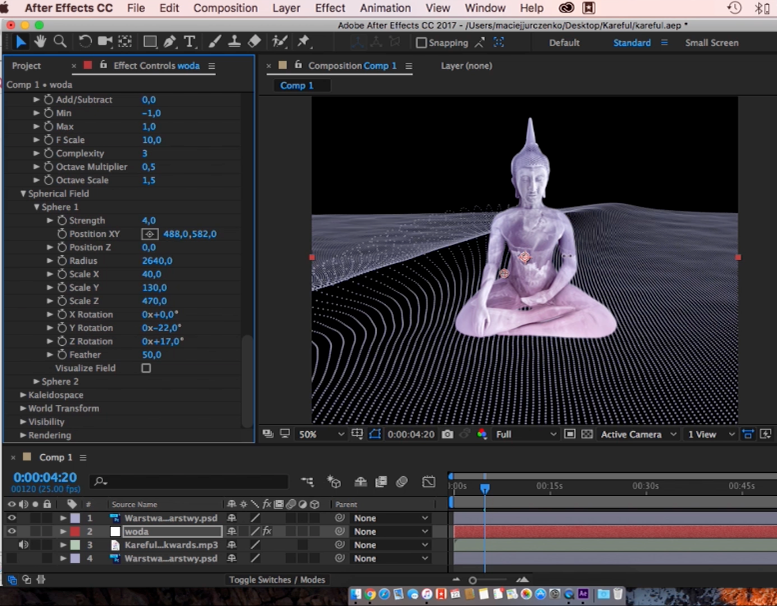The image size is (777, 606).
Task: Click current time 0:00:04:20 in viewer
Action: tap(411, 435)
